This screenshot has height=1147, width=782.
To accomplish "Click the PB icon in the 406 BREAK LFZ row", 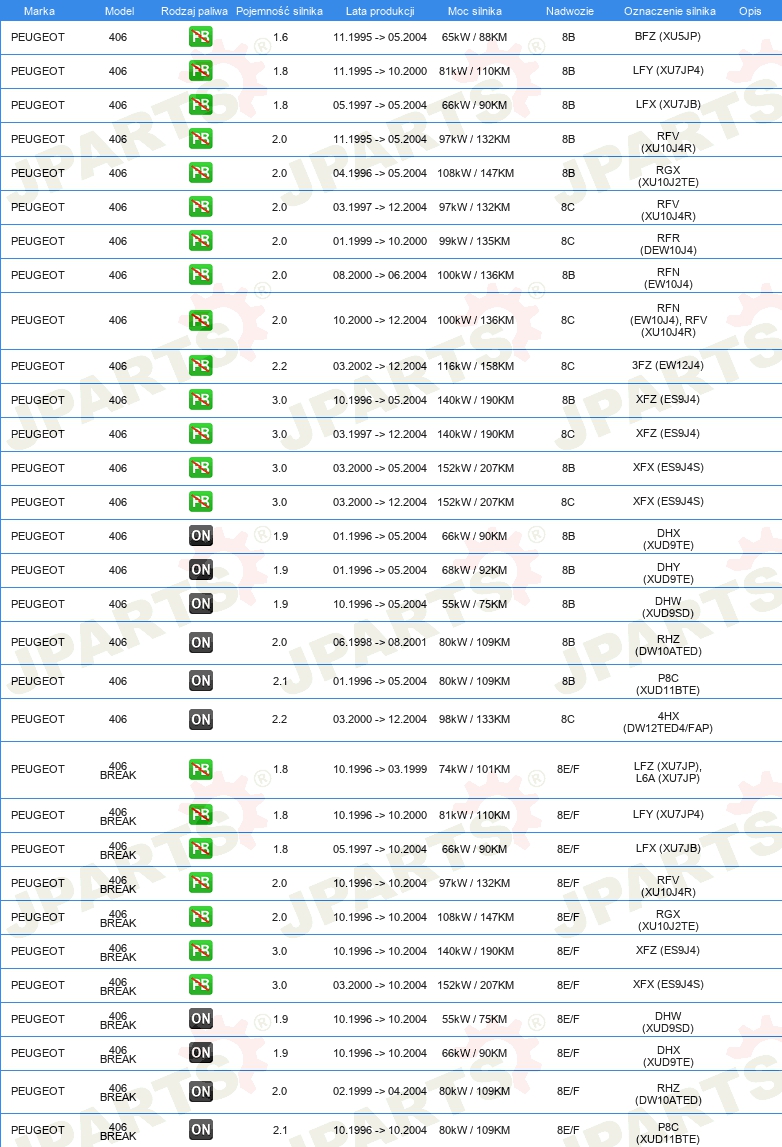I will pos(200,770).
